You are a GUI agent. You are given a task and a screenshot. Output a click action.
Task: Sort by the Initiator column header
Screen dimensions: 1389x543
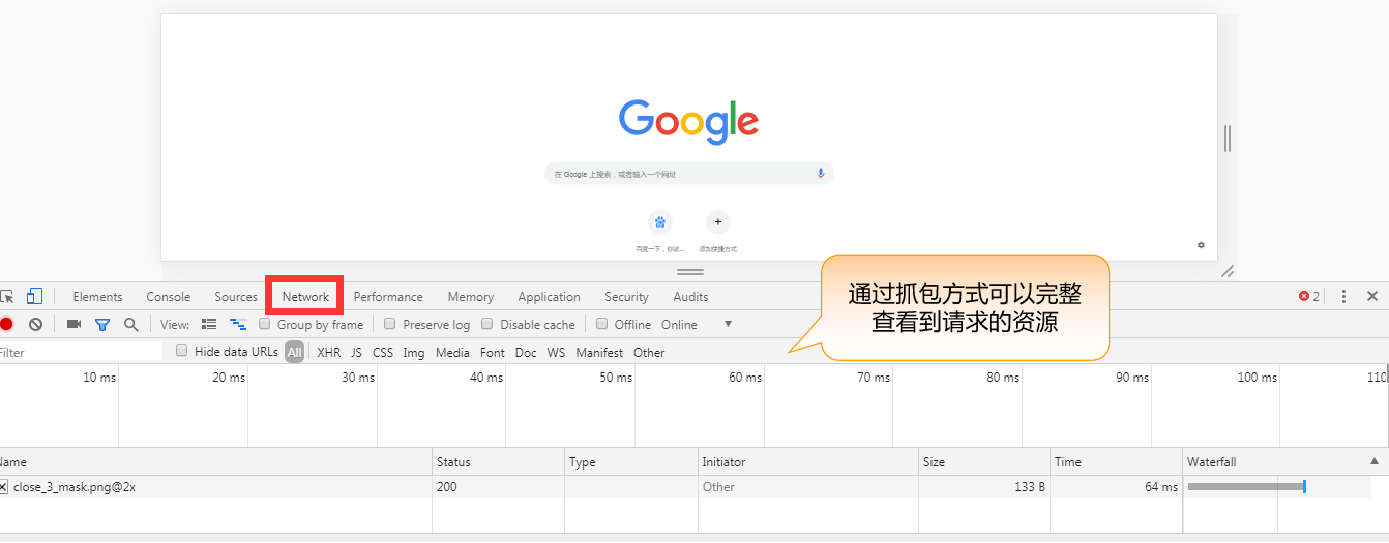point(808,461)
